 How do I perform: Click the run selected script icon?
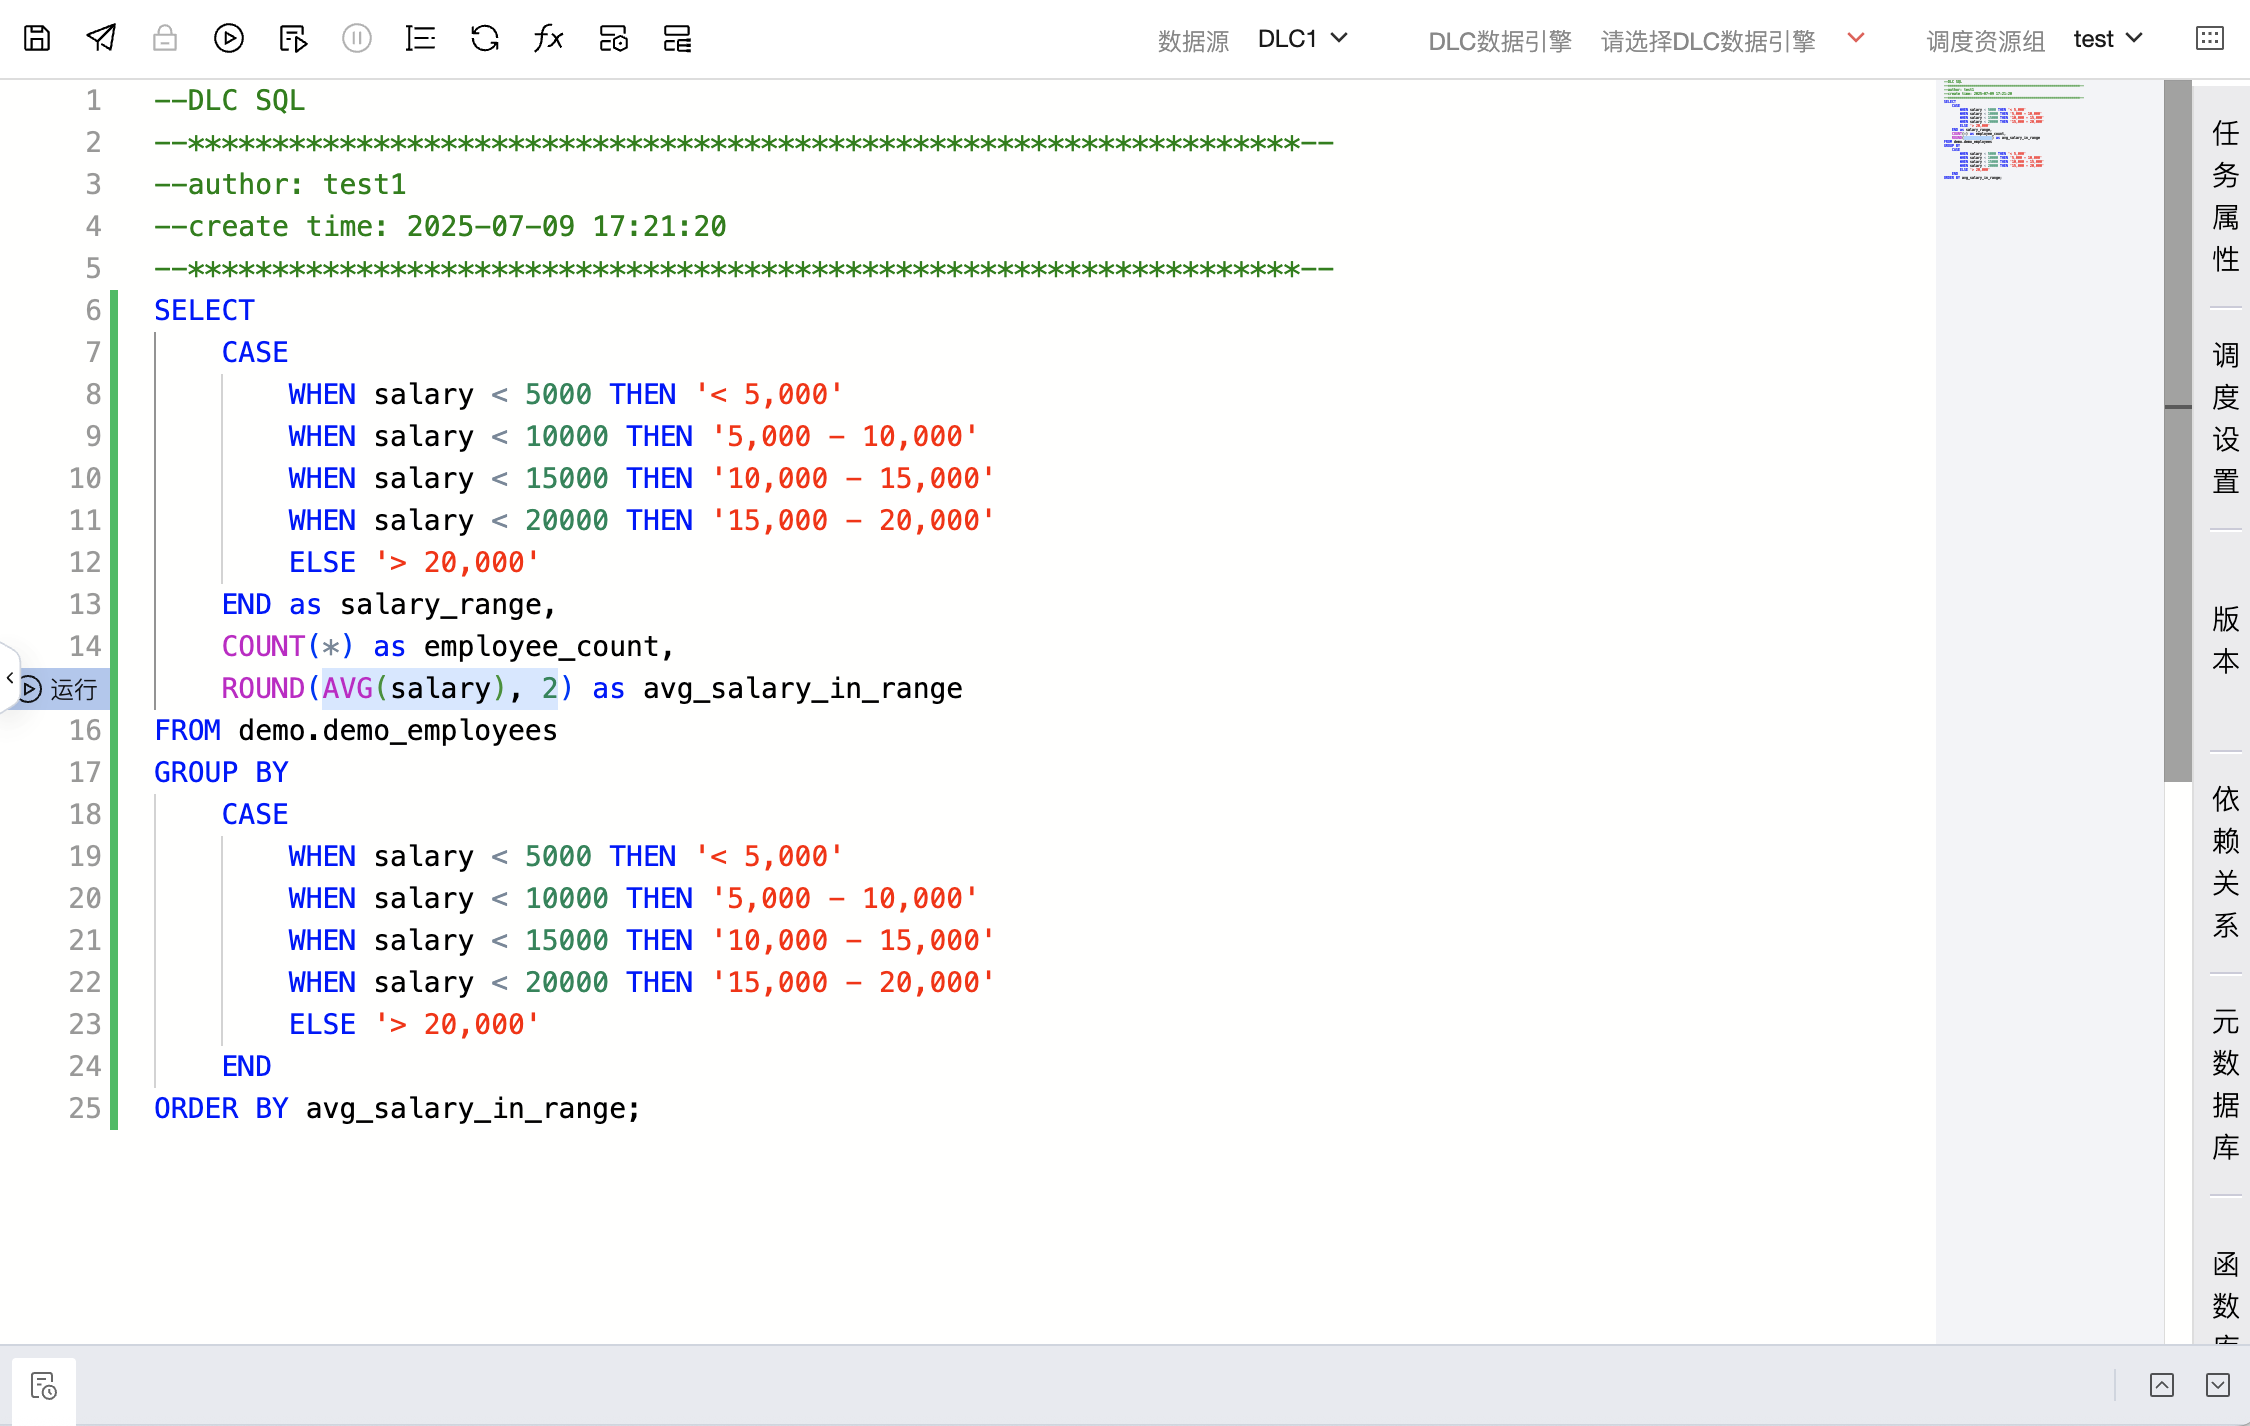click(x=293, y=39)
